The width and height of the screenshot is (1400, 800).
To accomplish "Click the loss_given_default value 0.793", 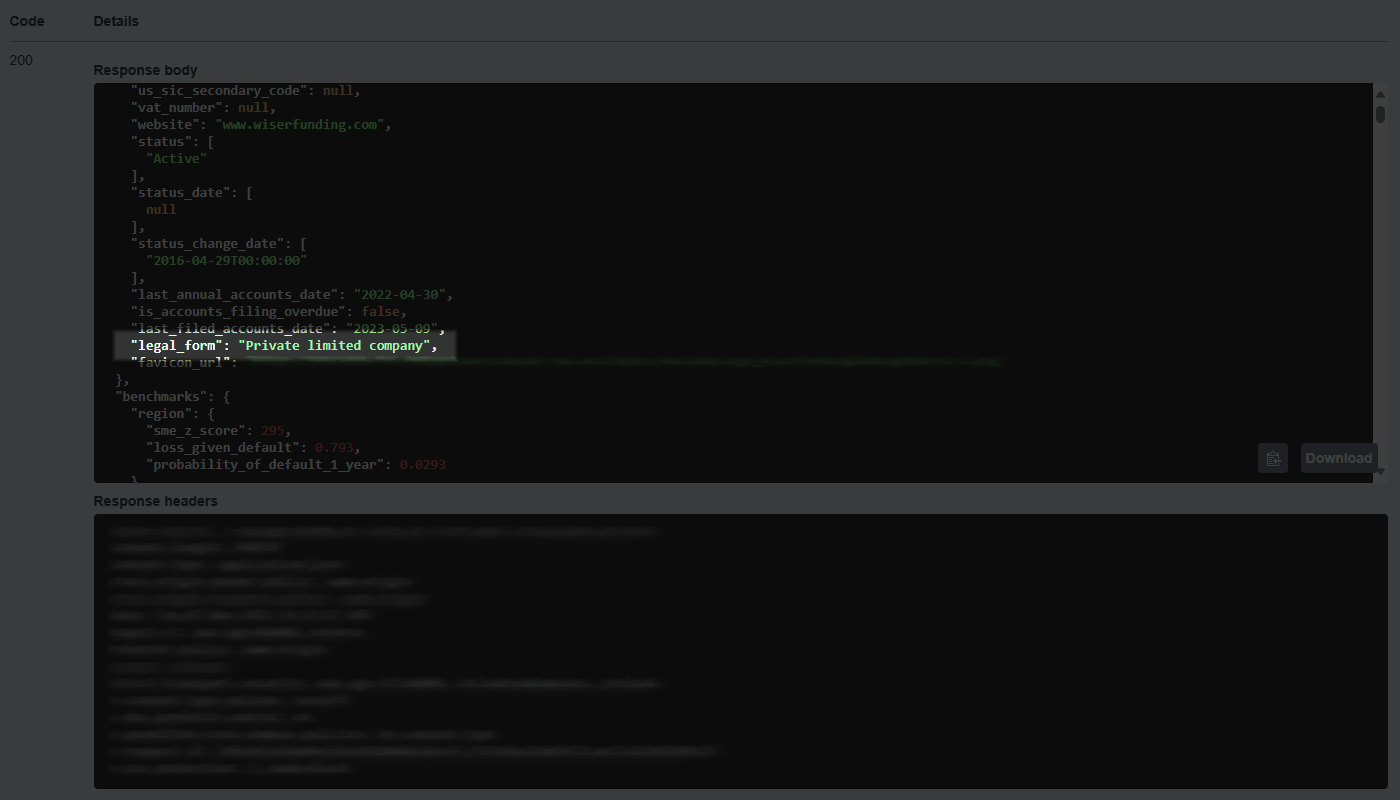I will (334, 448).
